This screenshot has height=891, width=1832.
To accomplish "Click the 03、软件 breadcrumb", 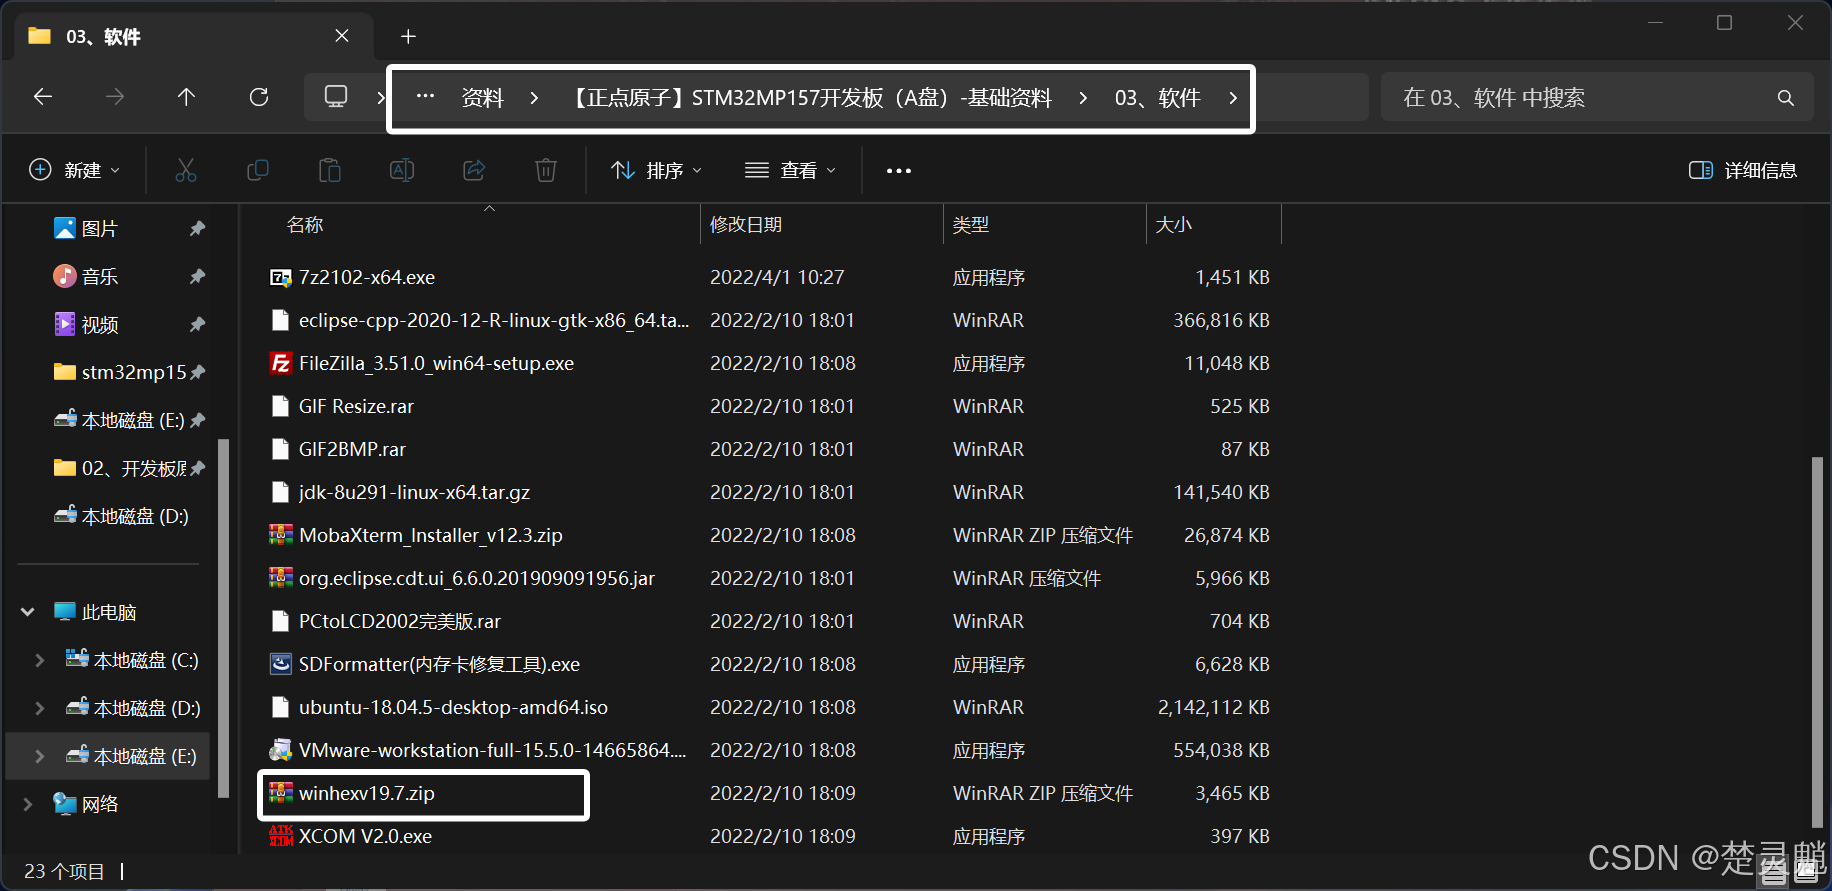I will pos(1157,98).
